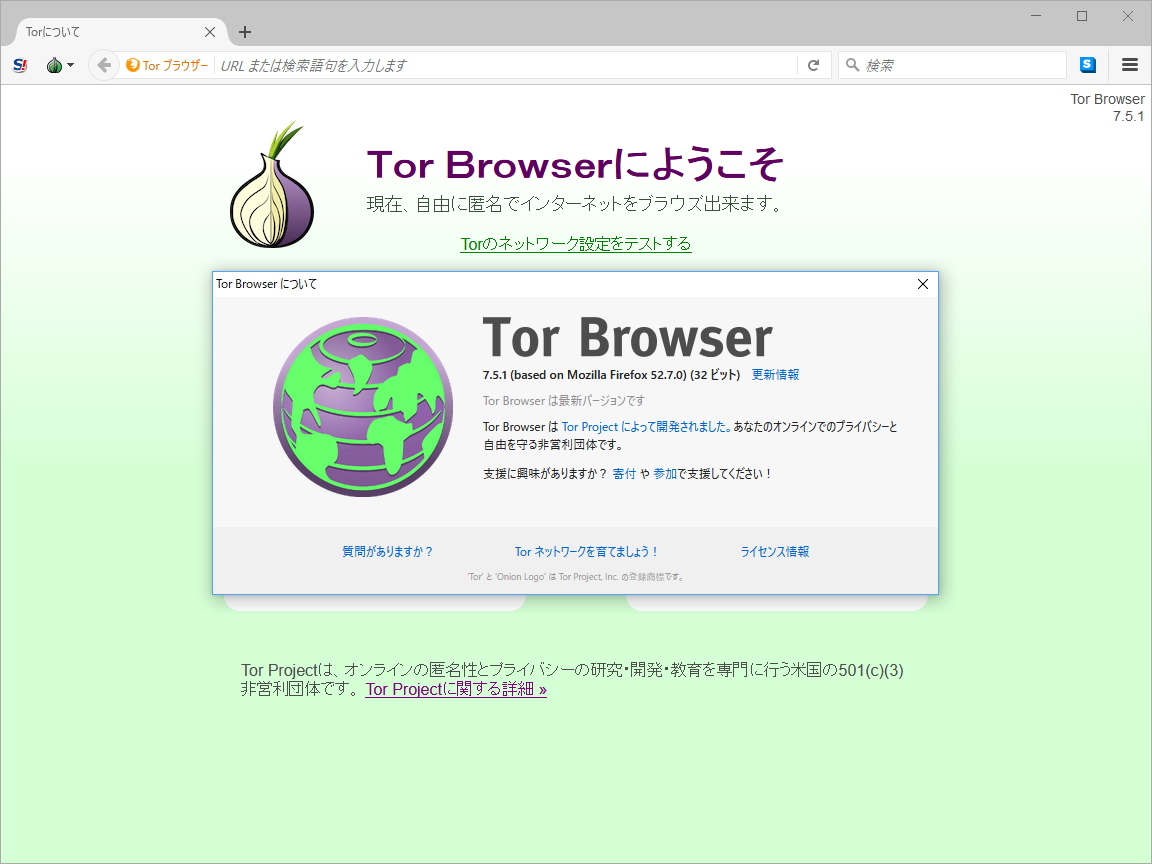
Task: Click the S! bookmark icon
Action: [19, 64]
